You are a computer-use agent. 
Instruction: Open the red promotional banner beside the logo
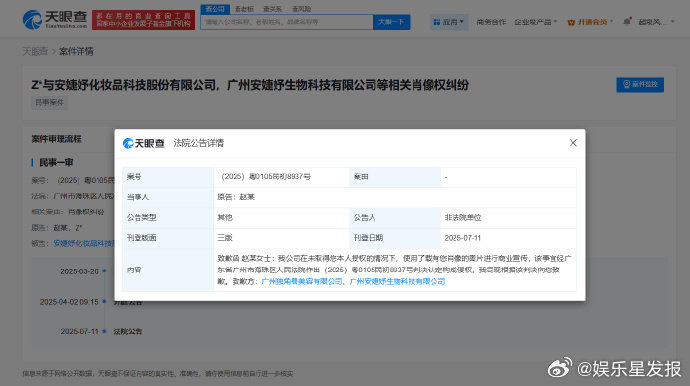pyautogui.click(x=143, y=20)
